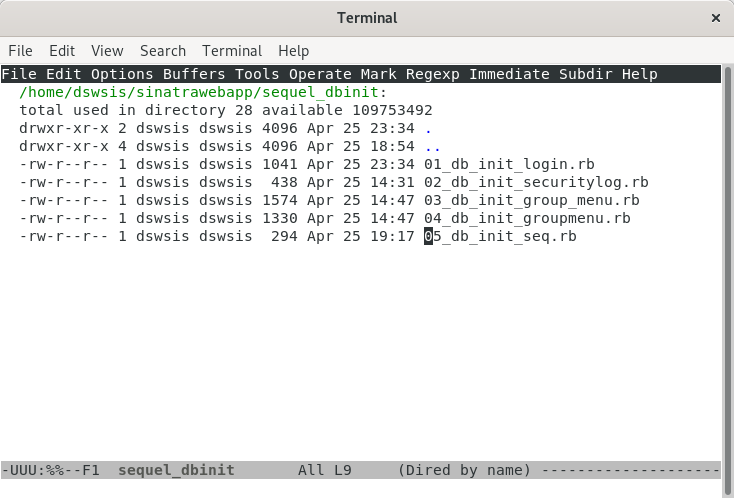This screenshot has width=734, height=498.
Task: Open Emacs Operate menu
Action: pyautogui.click(x=320, y=74)
